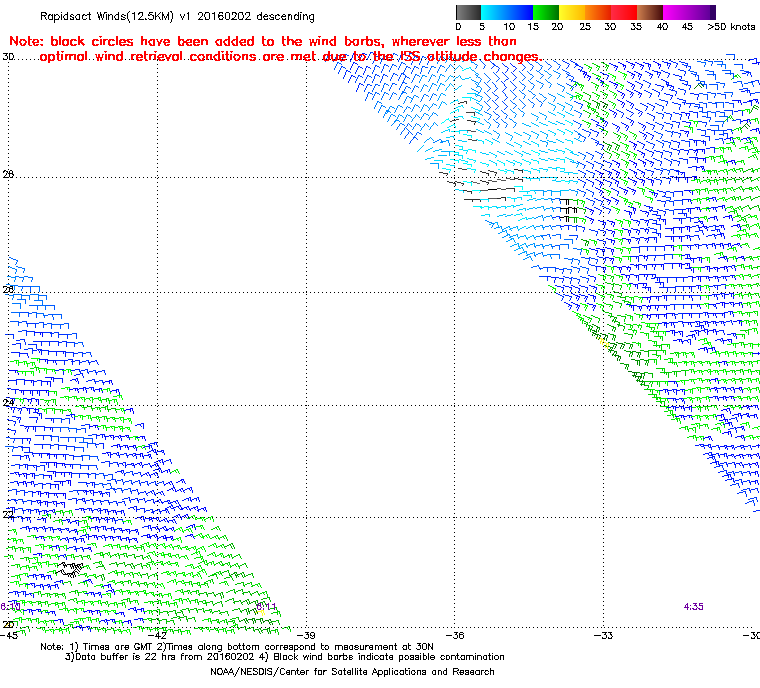Image resolution: width=760 pixels, height=688 pixels.
Task: Click the longitude label "-39"
Action: (306, 635)
